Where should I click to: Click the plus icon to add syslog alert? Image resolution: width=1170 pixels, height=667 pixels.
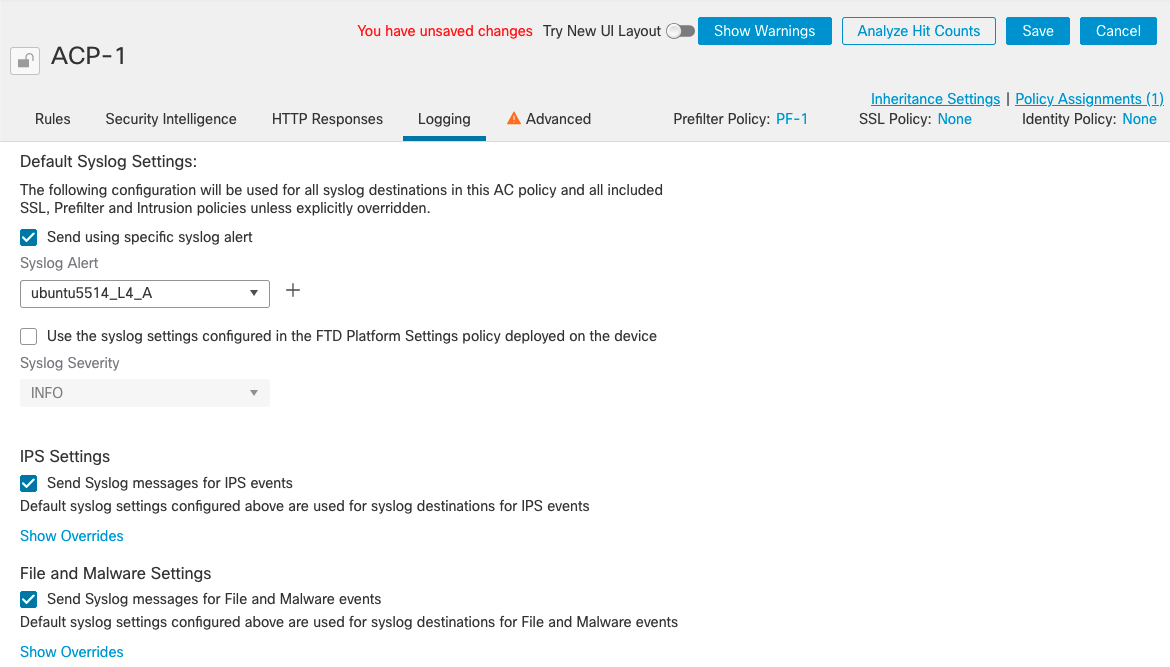(293, 291)
